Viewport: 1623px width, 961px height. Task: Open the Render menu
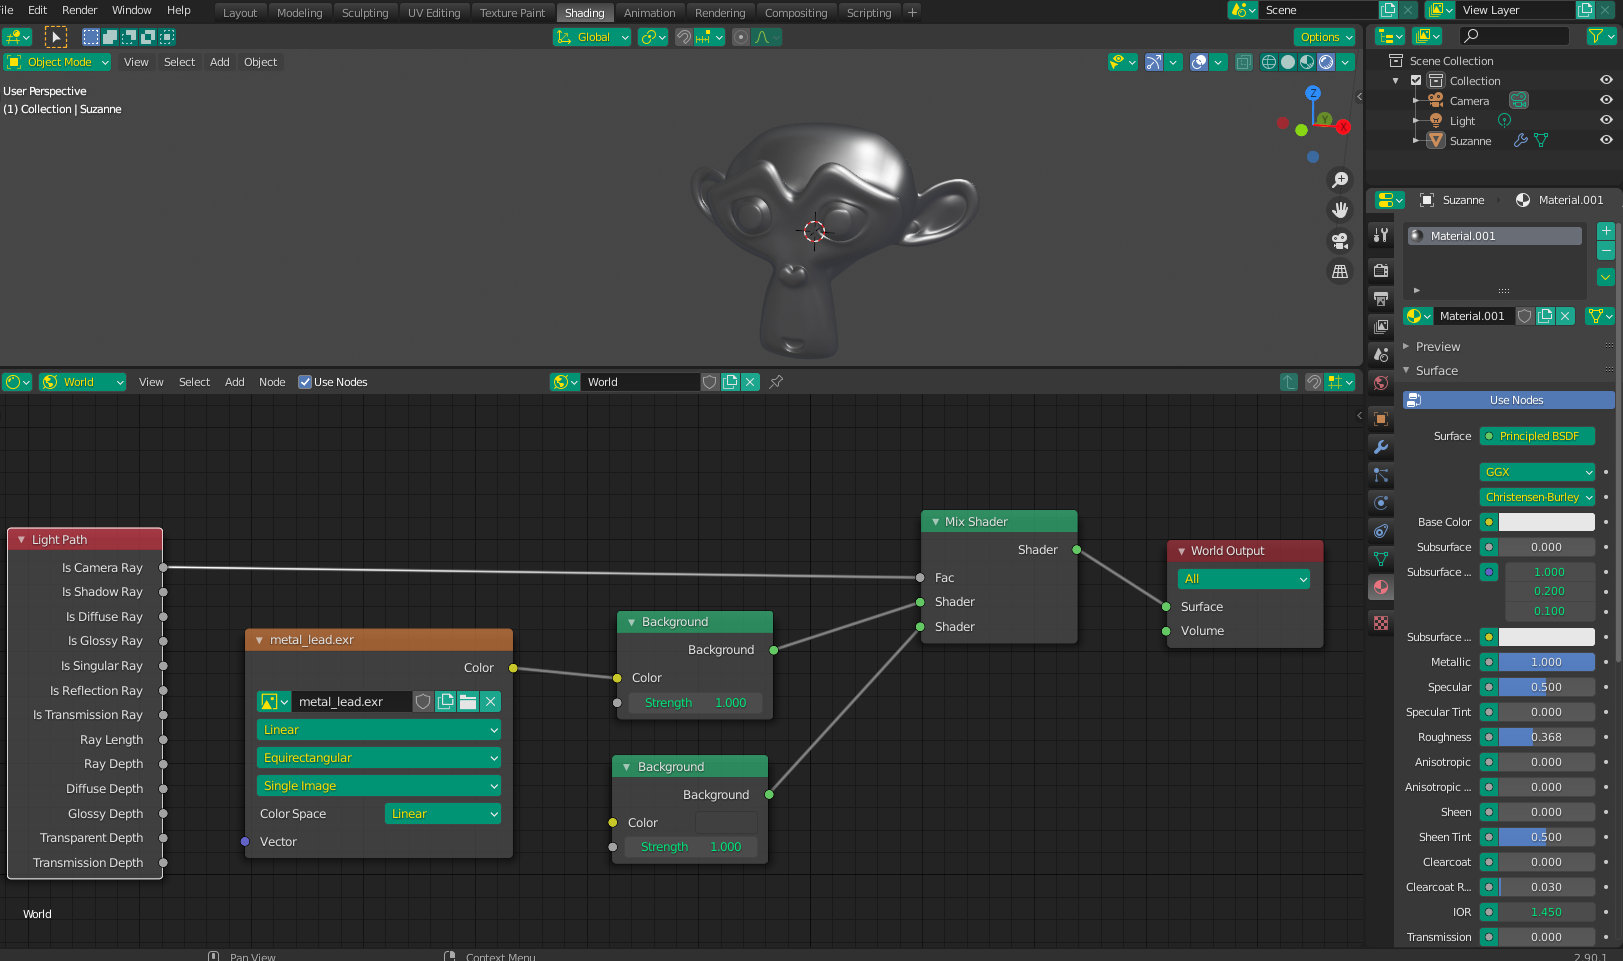(80, 10)
